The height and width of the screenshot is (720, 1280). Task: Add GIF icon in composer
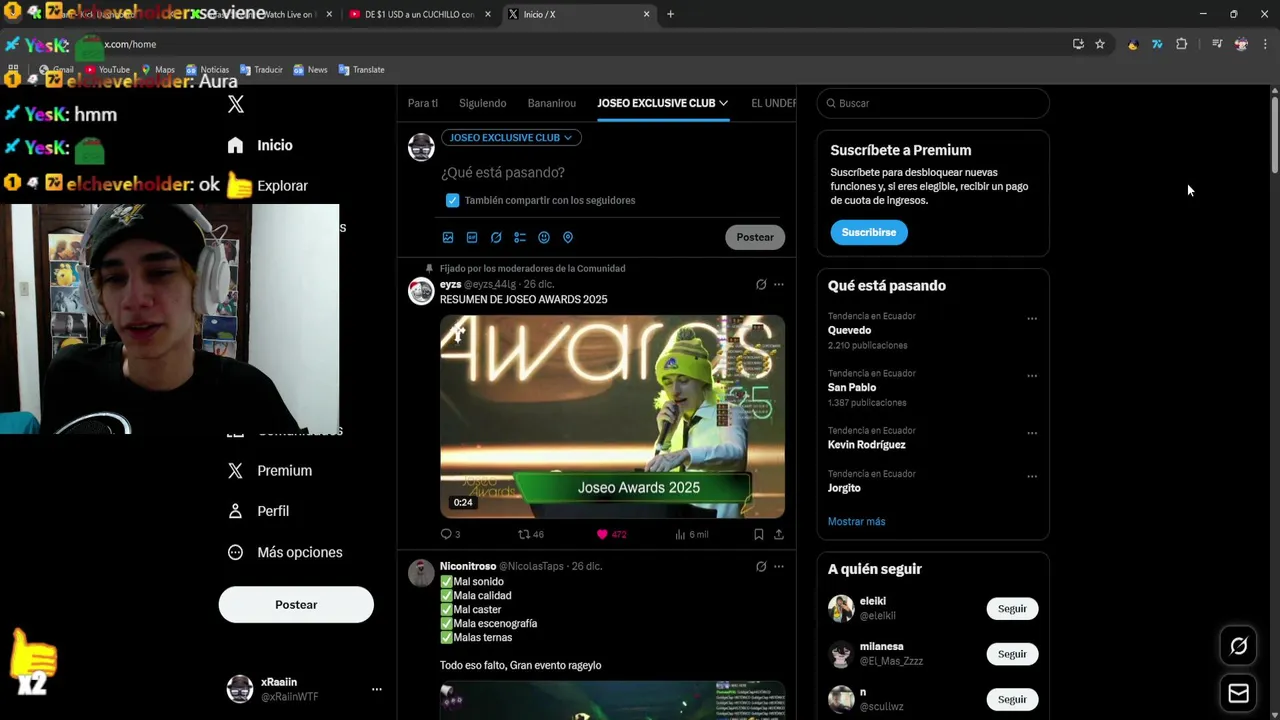pyautogui.click(x=472, y=237)
